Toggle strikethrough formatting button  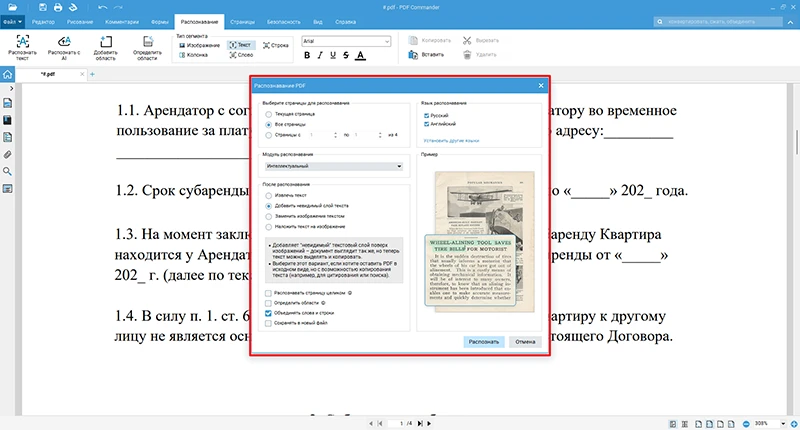(x=346, y=55)
